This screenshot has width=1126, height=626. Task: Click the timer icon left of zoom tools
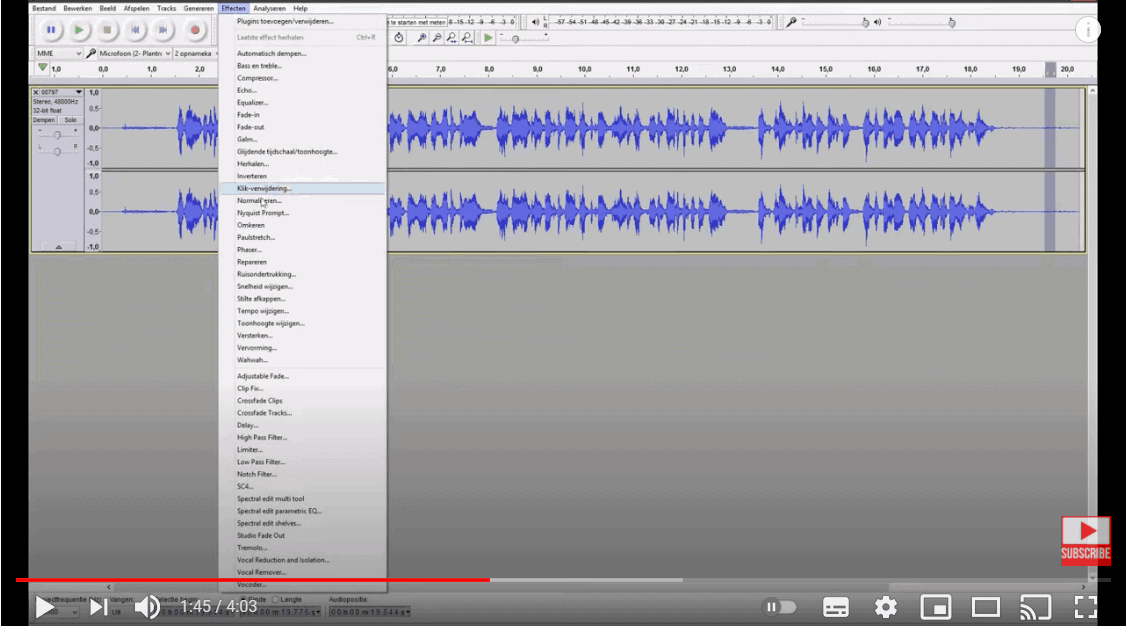click(399, 37)
